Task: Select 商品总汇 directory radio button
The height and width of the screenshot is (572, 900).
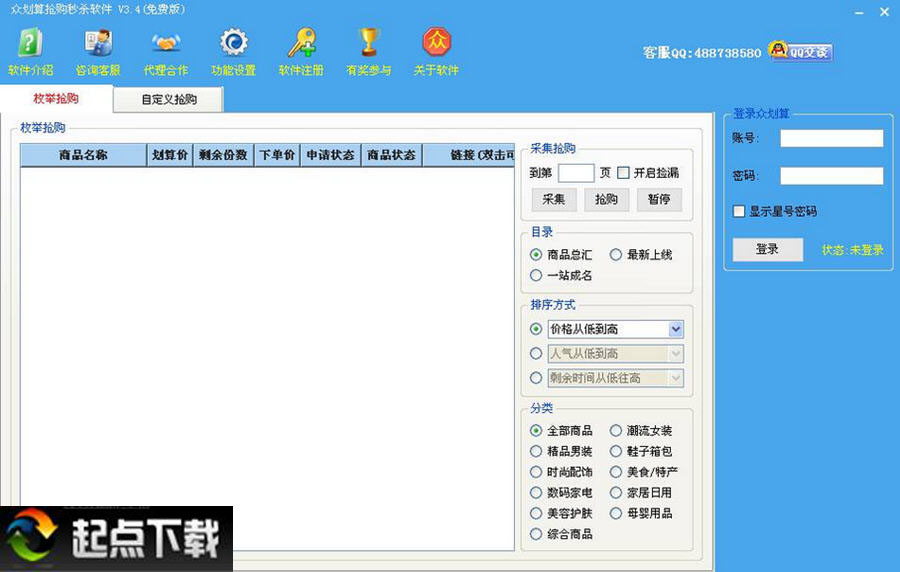Action: 536,254
